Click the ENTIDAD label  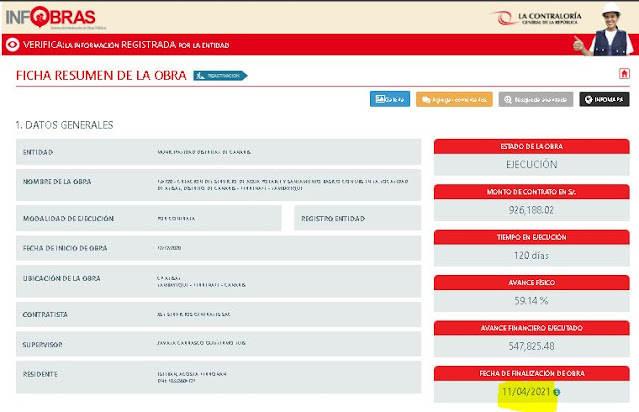click(38, 152)
